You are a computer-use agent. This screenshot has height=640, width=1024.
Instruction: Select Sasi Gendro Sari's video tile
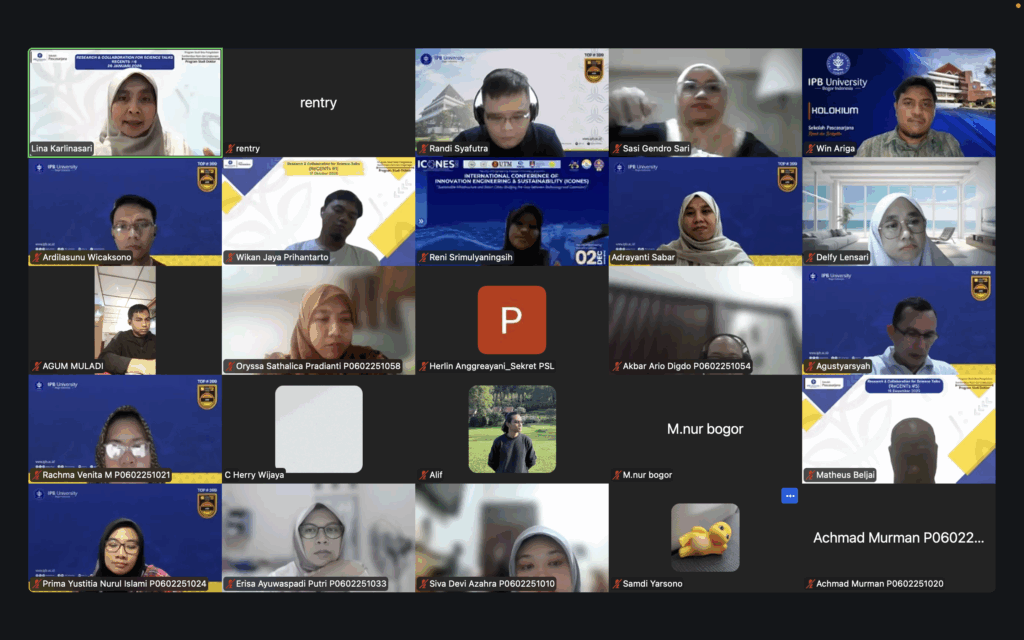(x=705, y=100)
